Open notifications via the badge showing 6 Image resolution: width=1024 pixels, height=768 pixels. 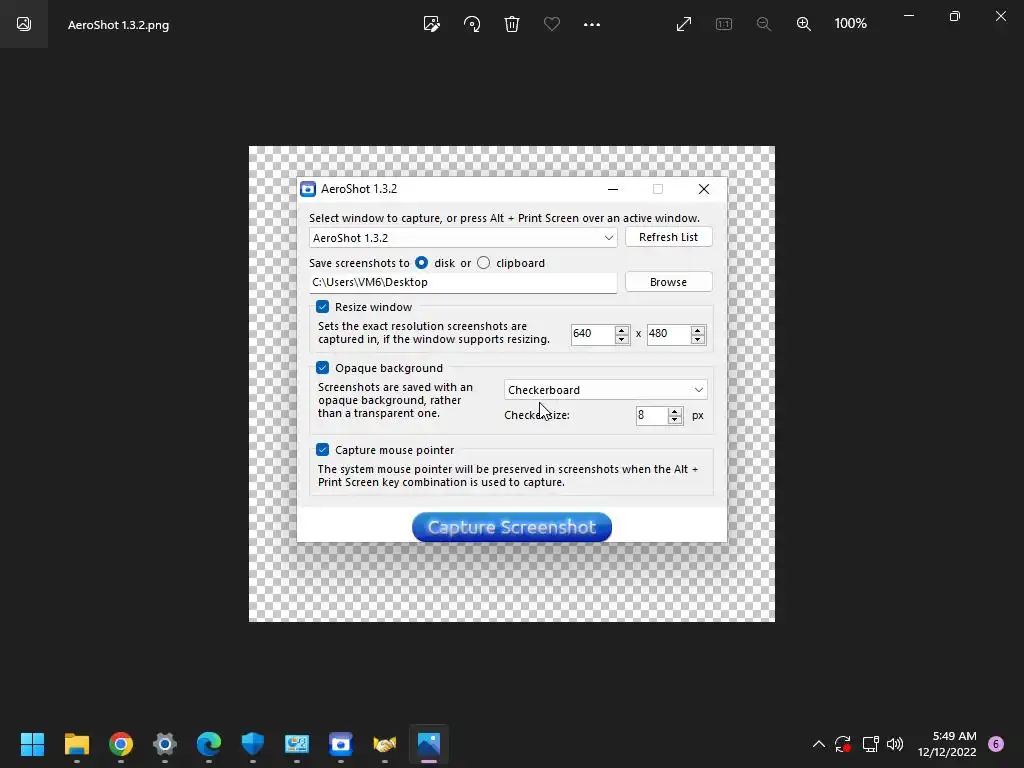pos(996,744)
